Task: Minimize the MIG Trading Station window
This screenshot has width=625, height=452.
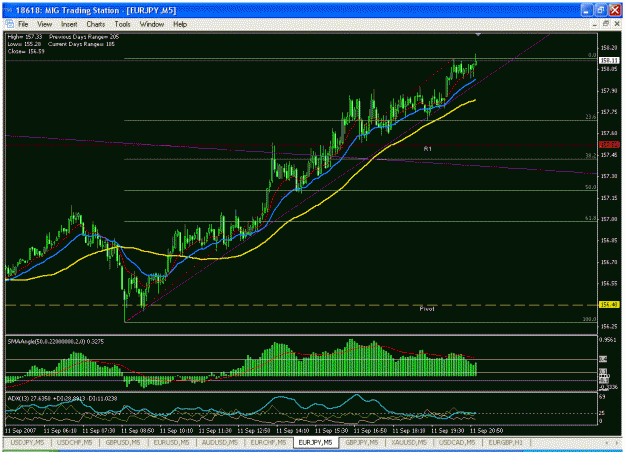Action: 587,10
